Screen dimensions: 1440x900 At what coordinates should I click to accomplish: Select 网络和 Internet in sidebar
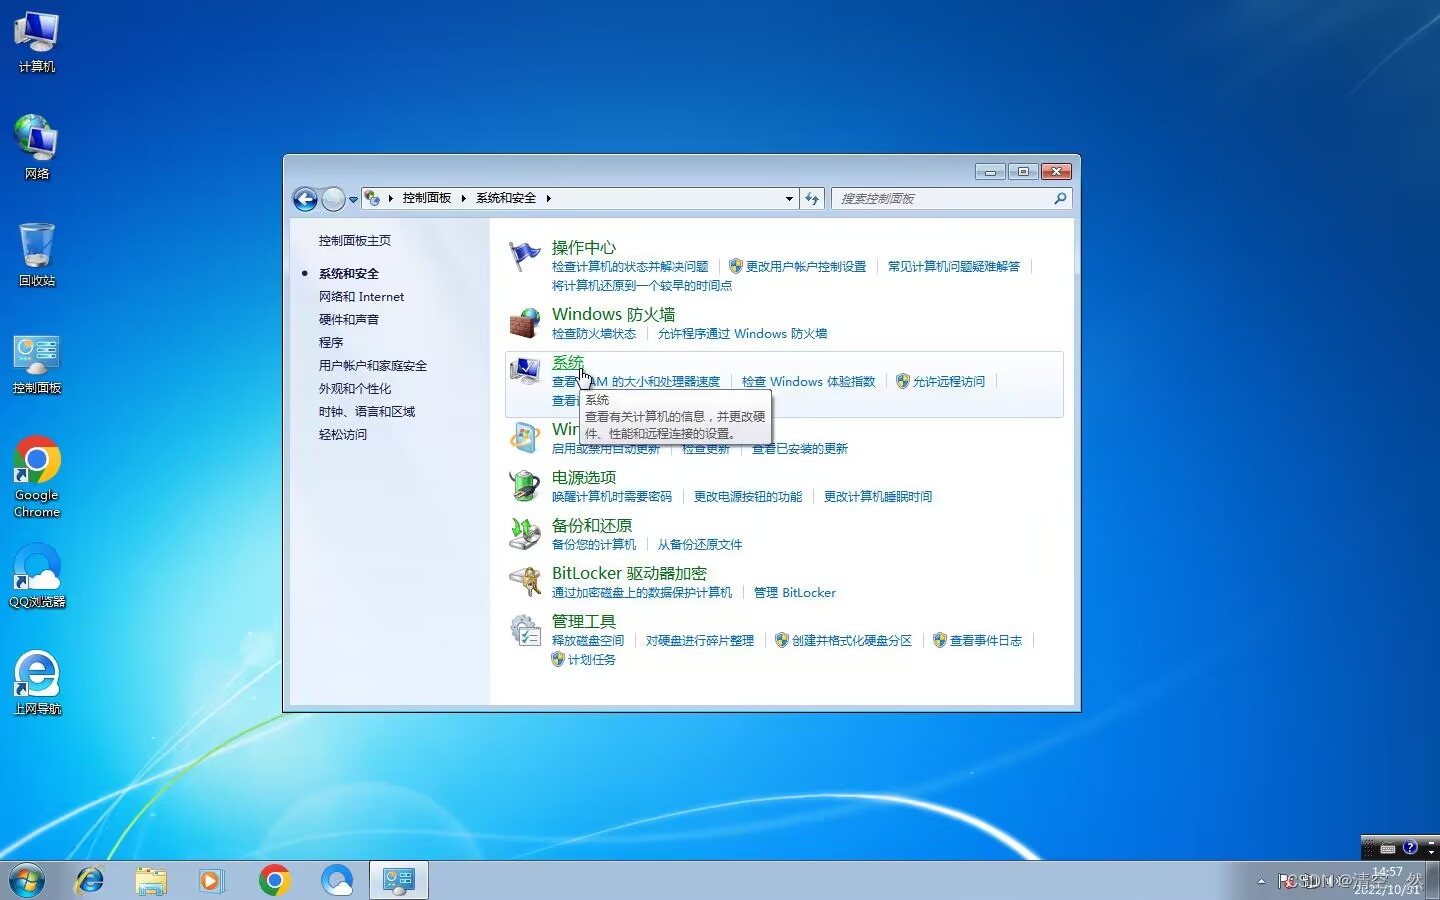(x=362, y=296)
